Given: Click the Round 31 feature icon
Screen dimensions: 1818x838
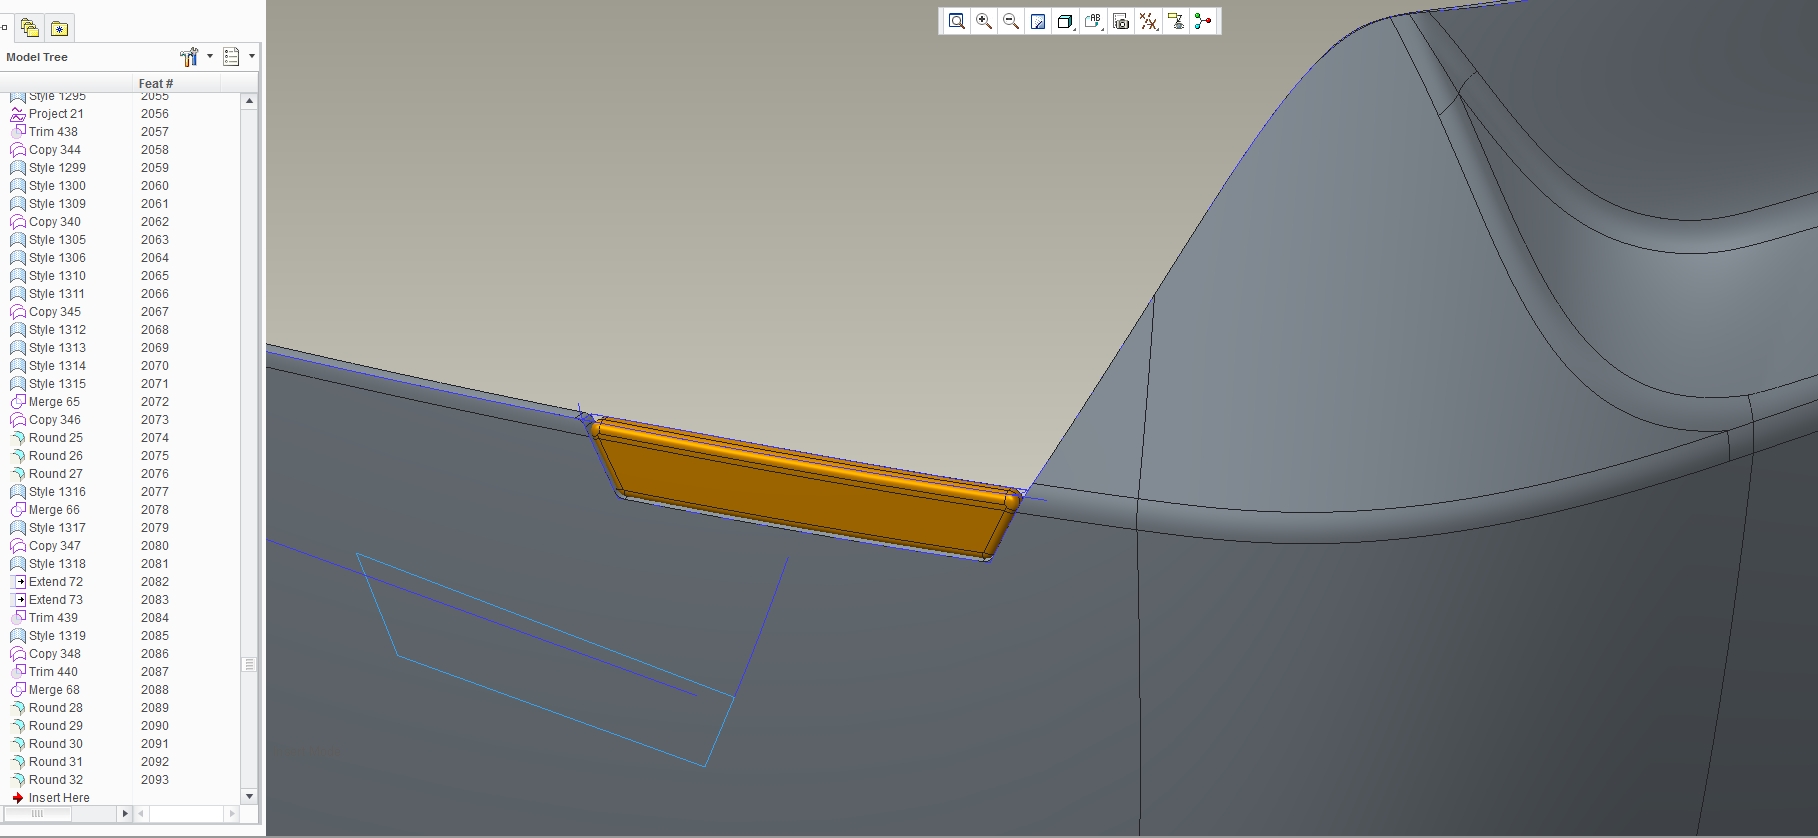Looking at the screenshot, I should click(18, 762).
